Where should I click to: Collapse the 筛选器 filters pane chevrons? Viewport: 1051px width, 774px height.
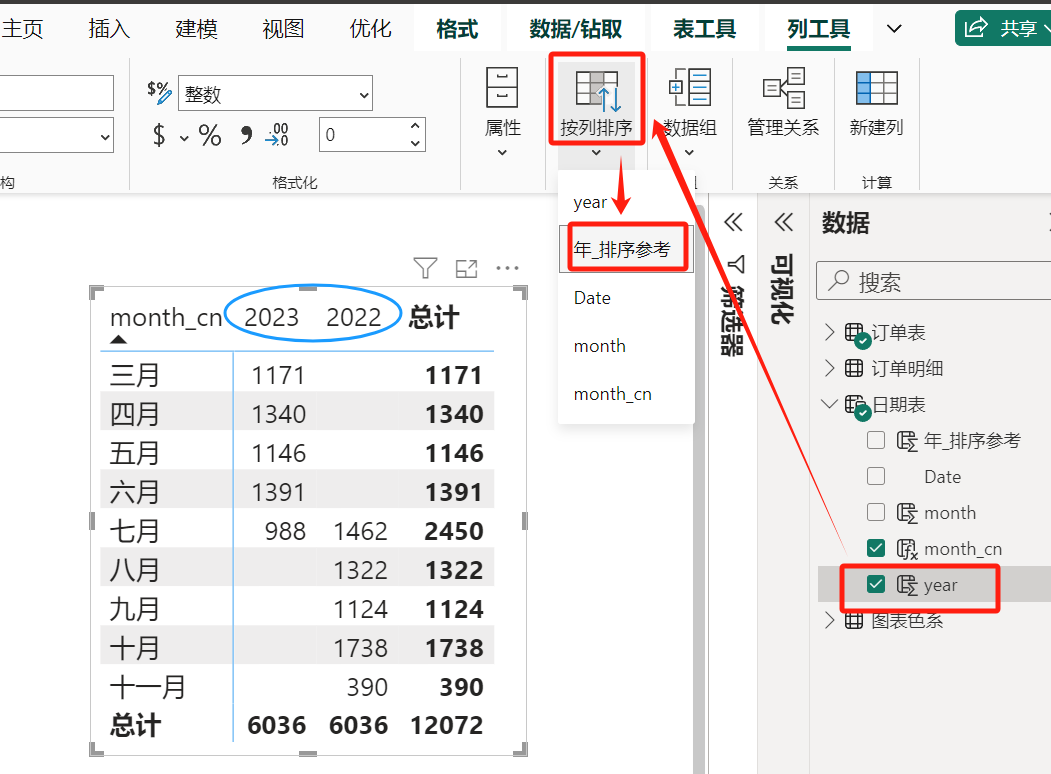733,222
